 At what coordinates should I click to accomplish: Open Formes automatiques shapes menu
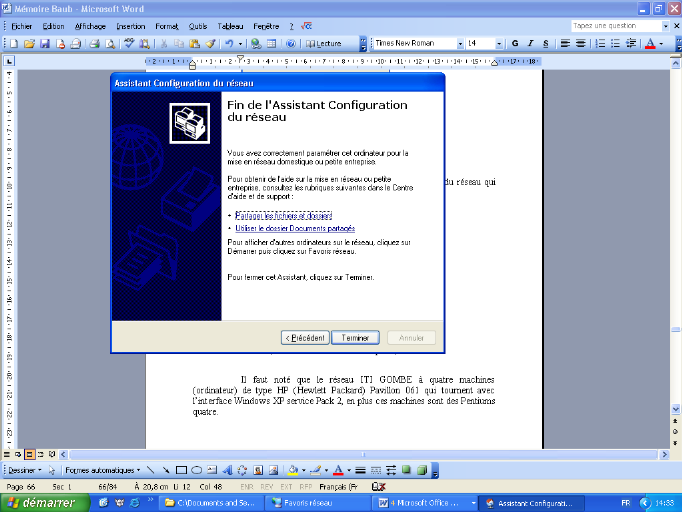[x=103, y=470]
